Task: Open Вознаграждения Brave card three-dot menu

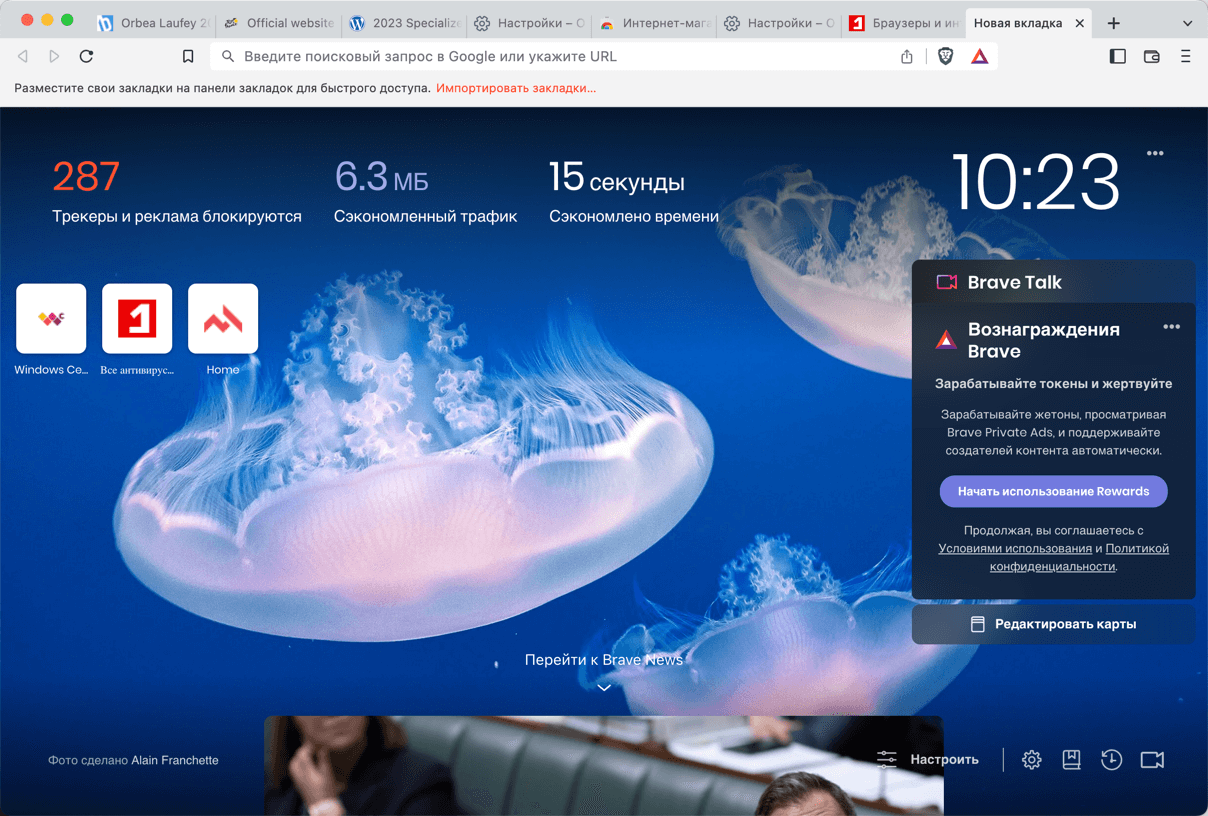Action: [x=1172, y=327]
